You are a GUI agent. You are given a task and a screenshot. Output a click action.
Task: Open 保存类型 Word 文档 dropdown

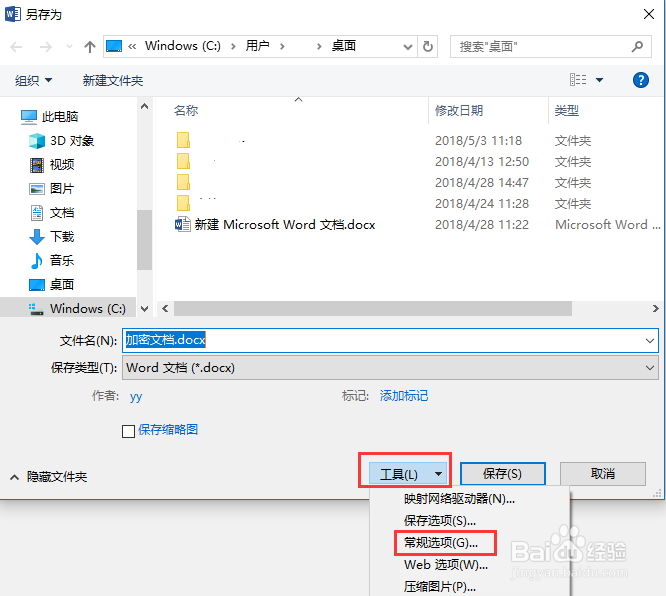tap(390, 368)
